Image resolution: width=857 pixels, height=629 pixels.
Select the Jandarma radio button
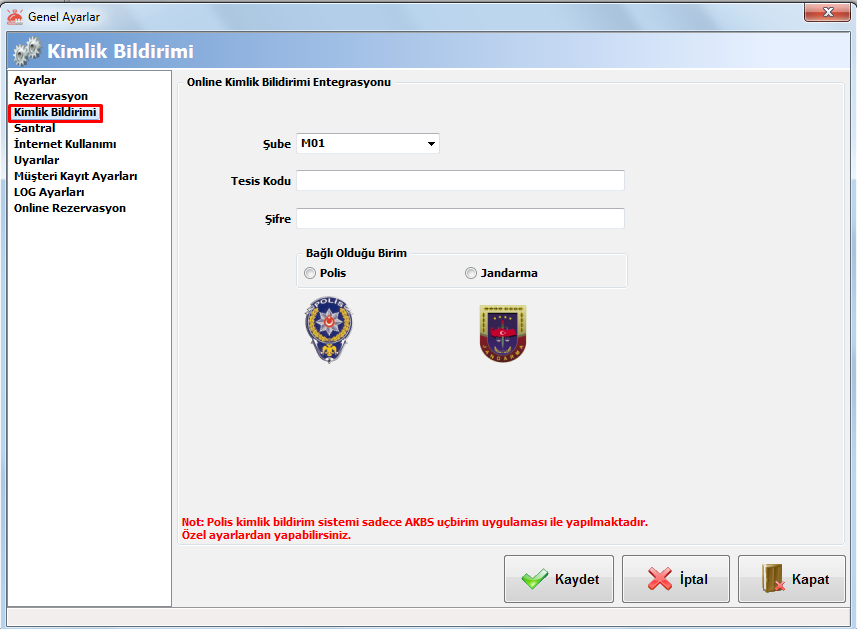click(471, 273)
